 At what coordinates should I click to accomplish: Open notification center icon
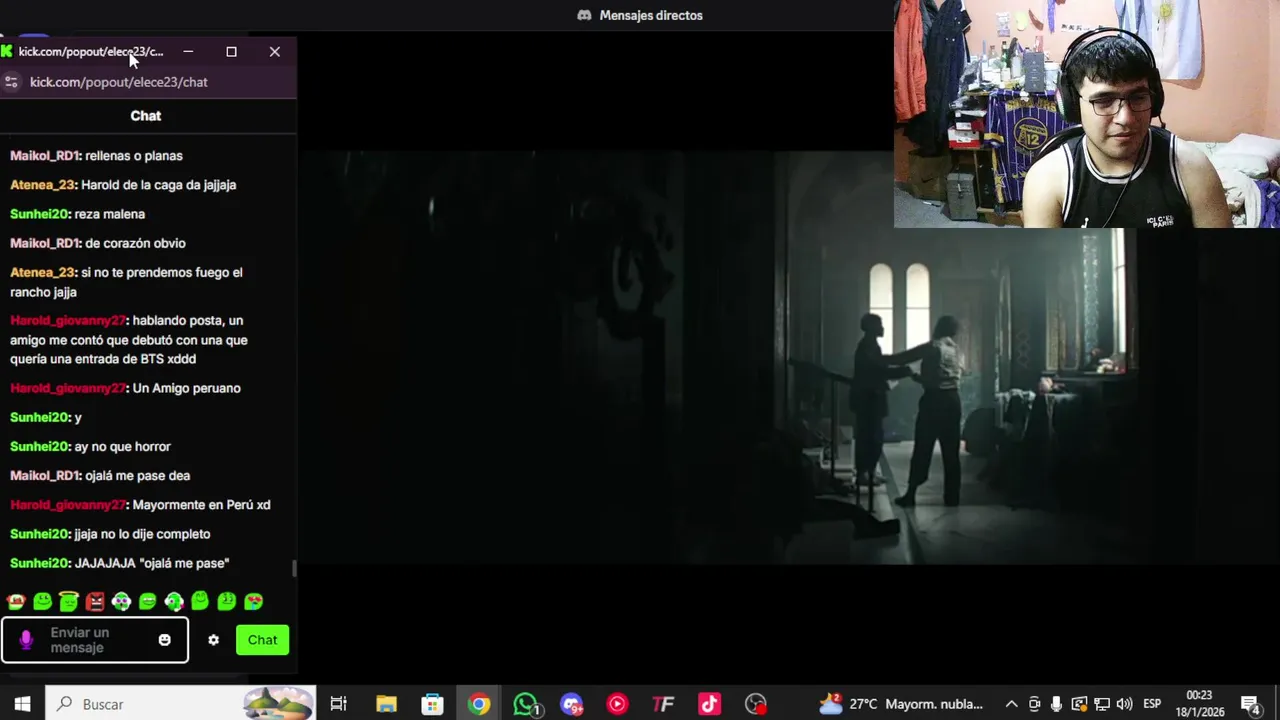coord(1250,704)
